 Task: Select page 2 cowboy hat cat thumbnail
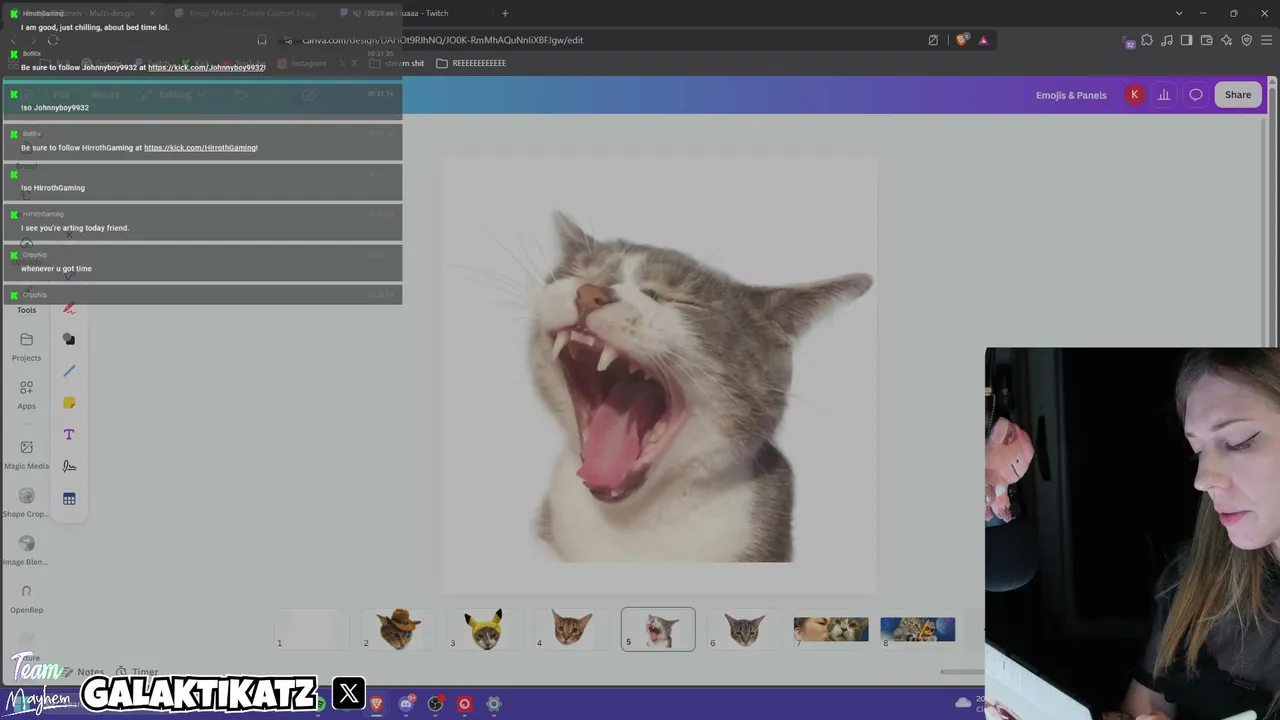click(398, 629)
